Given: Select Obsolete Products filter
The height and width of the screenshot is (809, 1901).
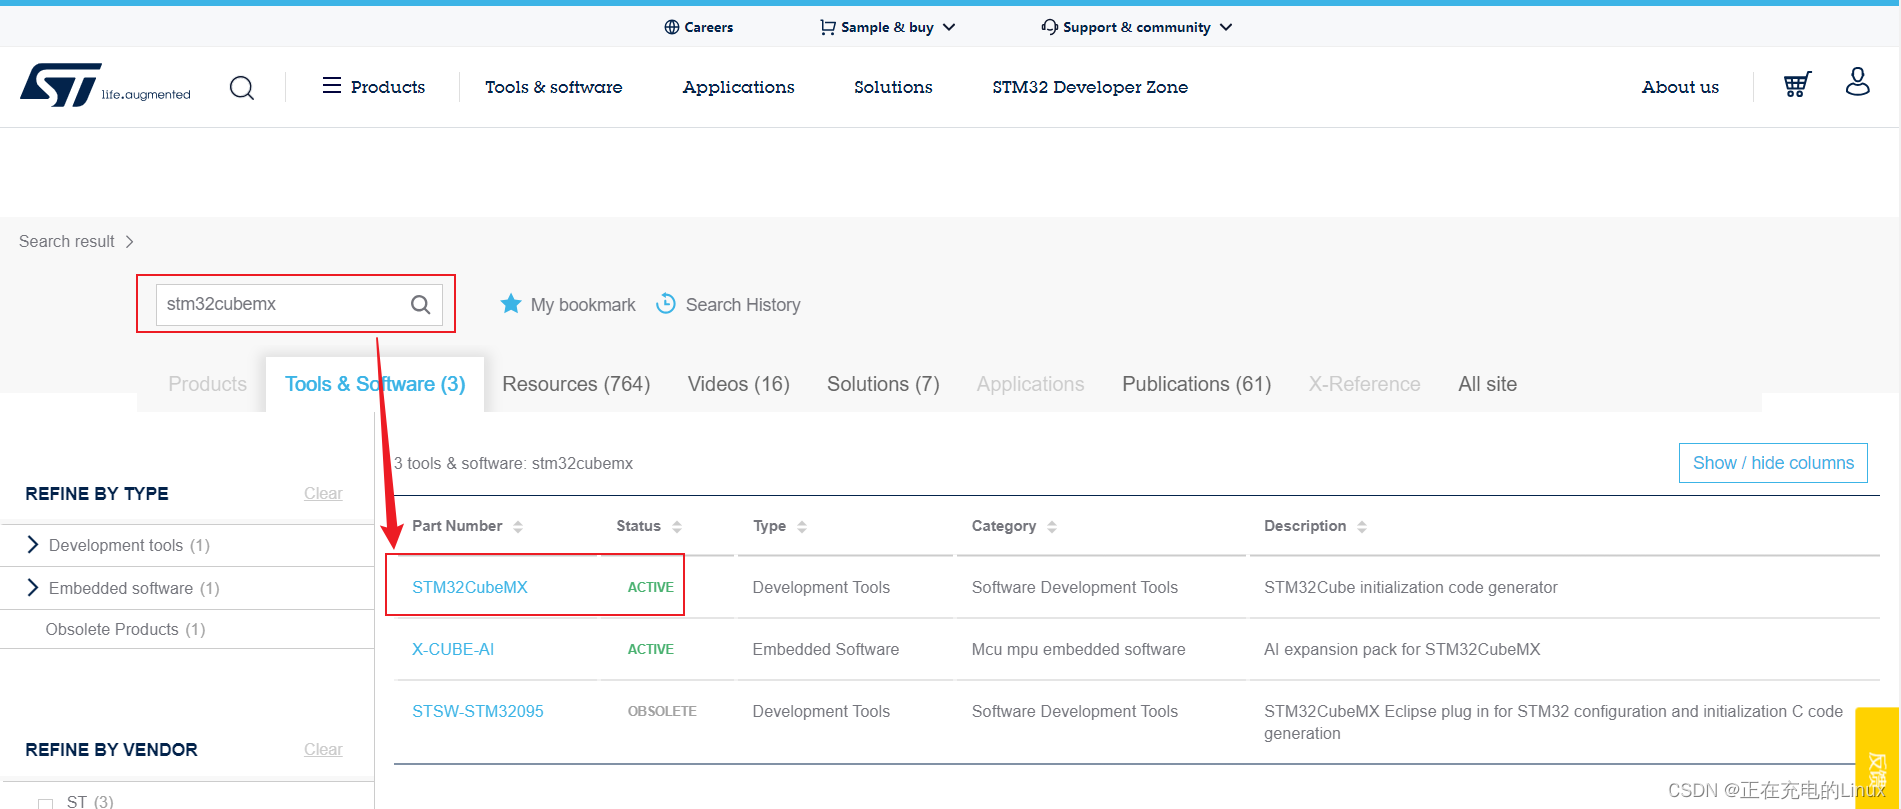Looking at the screenshot, I should pos(125,629).
